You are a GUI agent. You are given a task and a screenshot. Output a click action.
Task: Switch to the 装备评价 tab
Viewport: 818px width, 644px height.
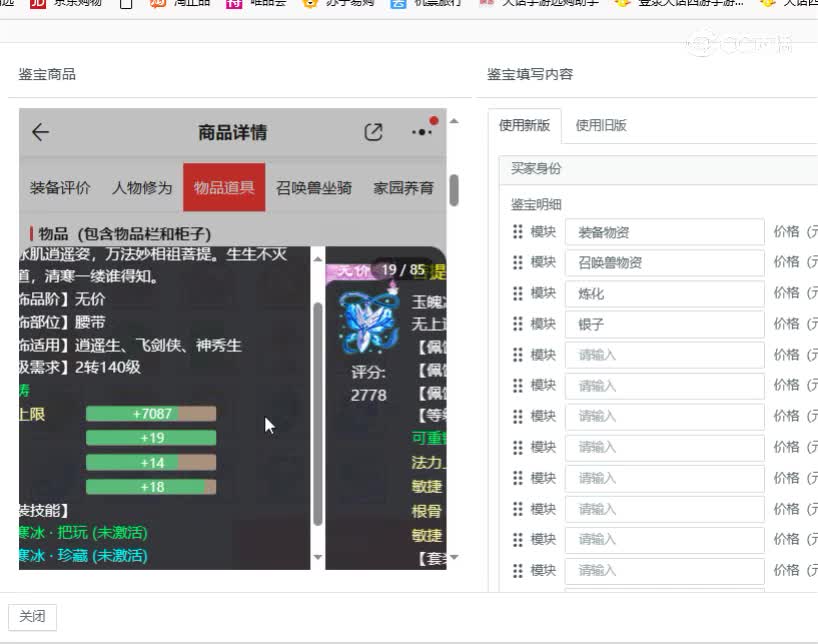coord(60,187)
